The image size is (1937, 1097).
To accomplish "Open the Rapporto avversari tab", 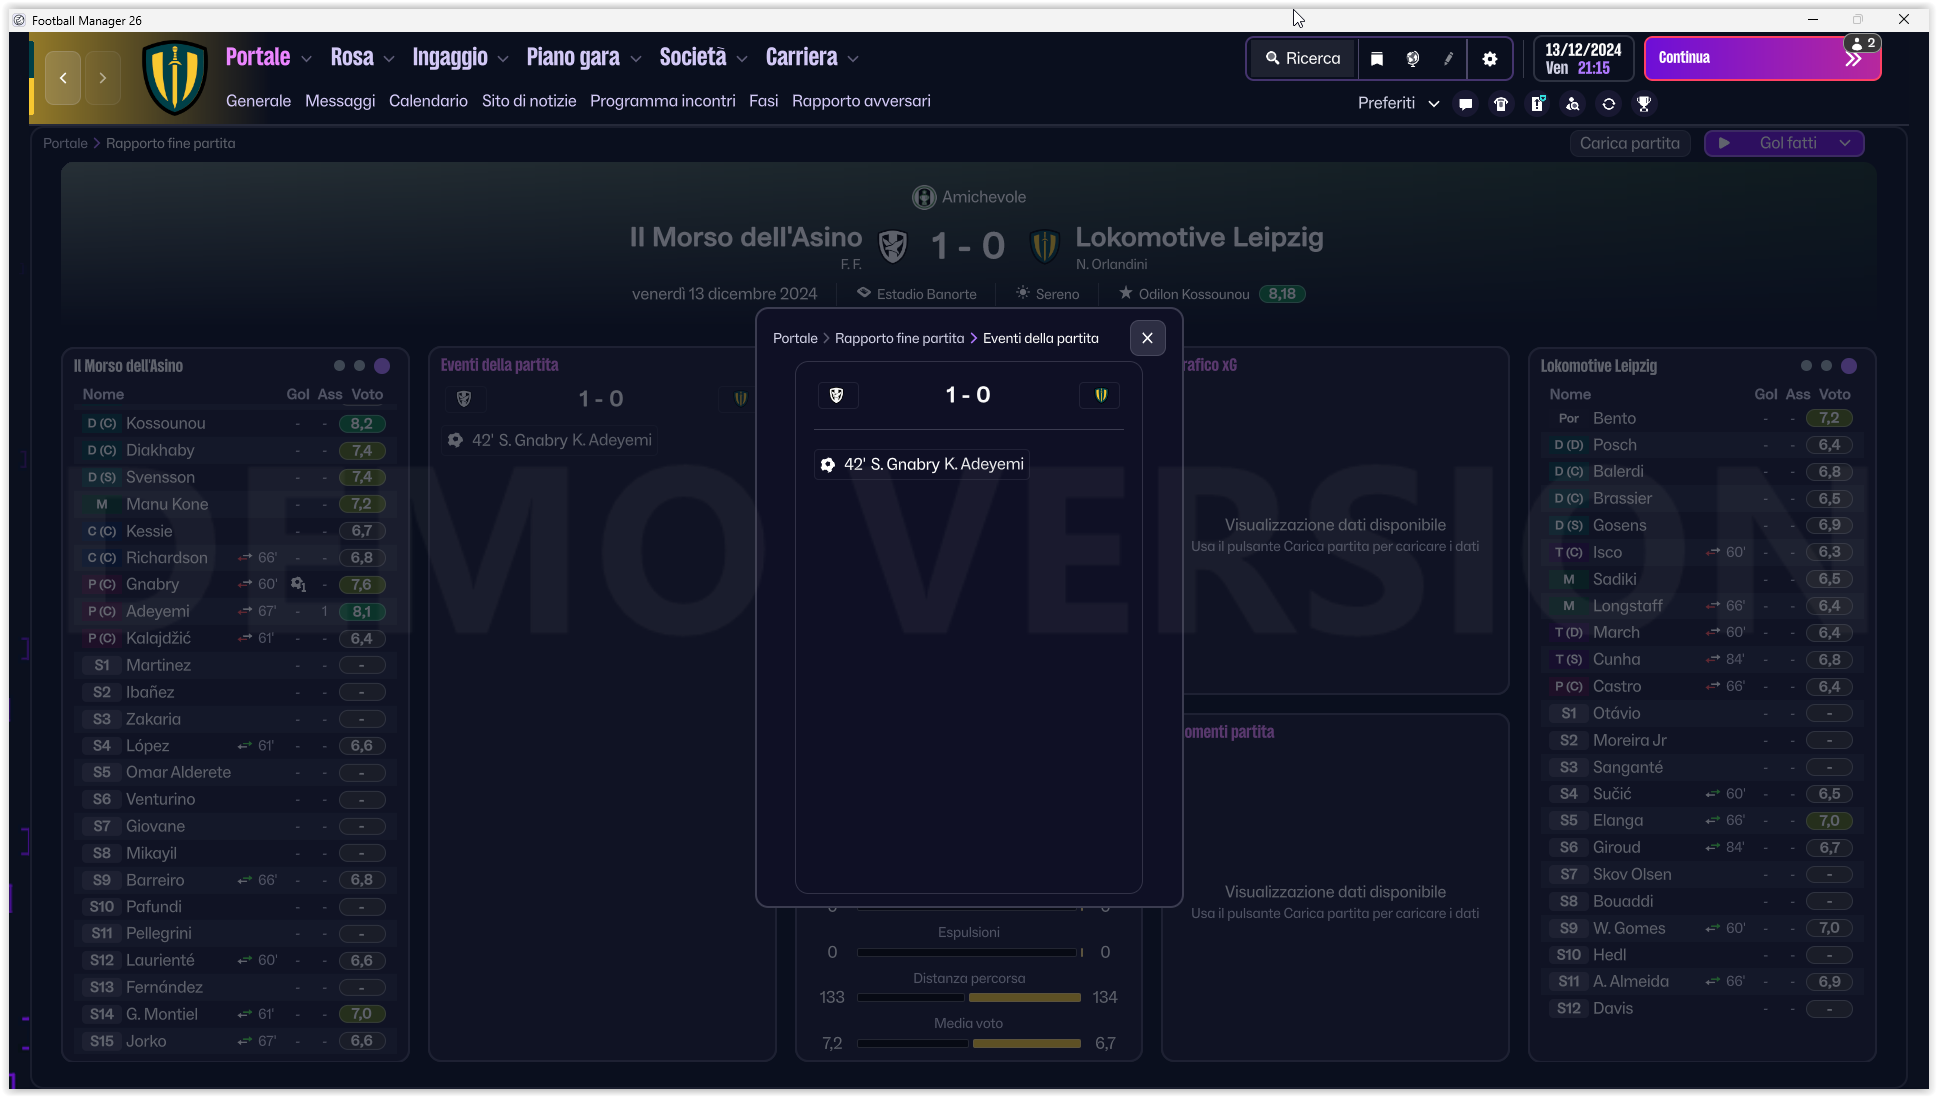I will (861, 101).
